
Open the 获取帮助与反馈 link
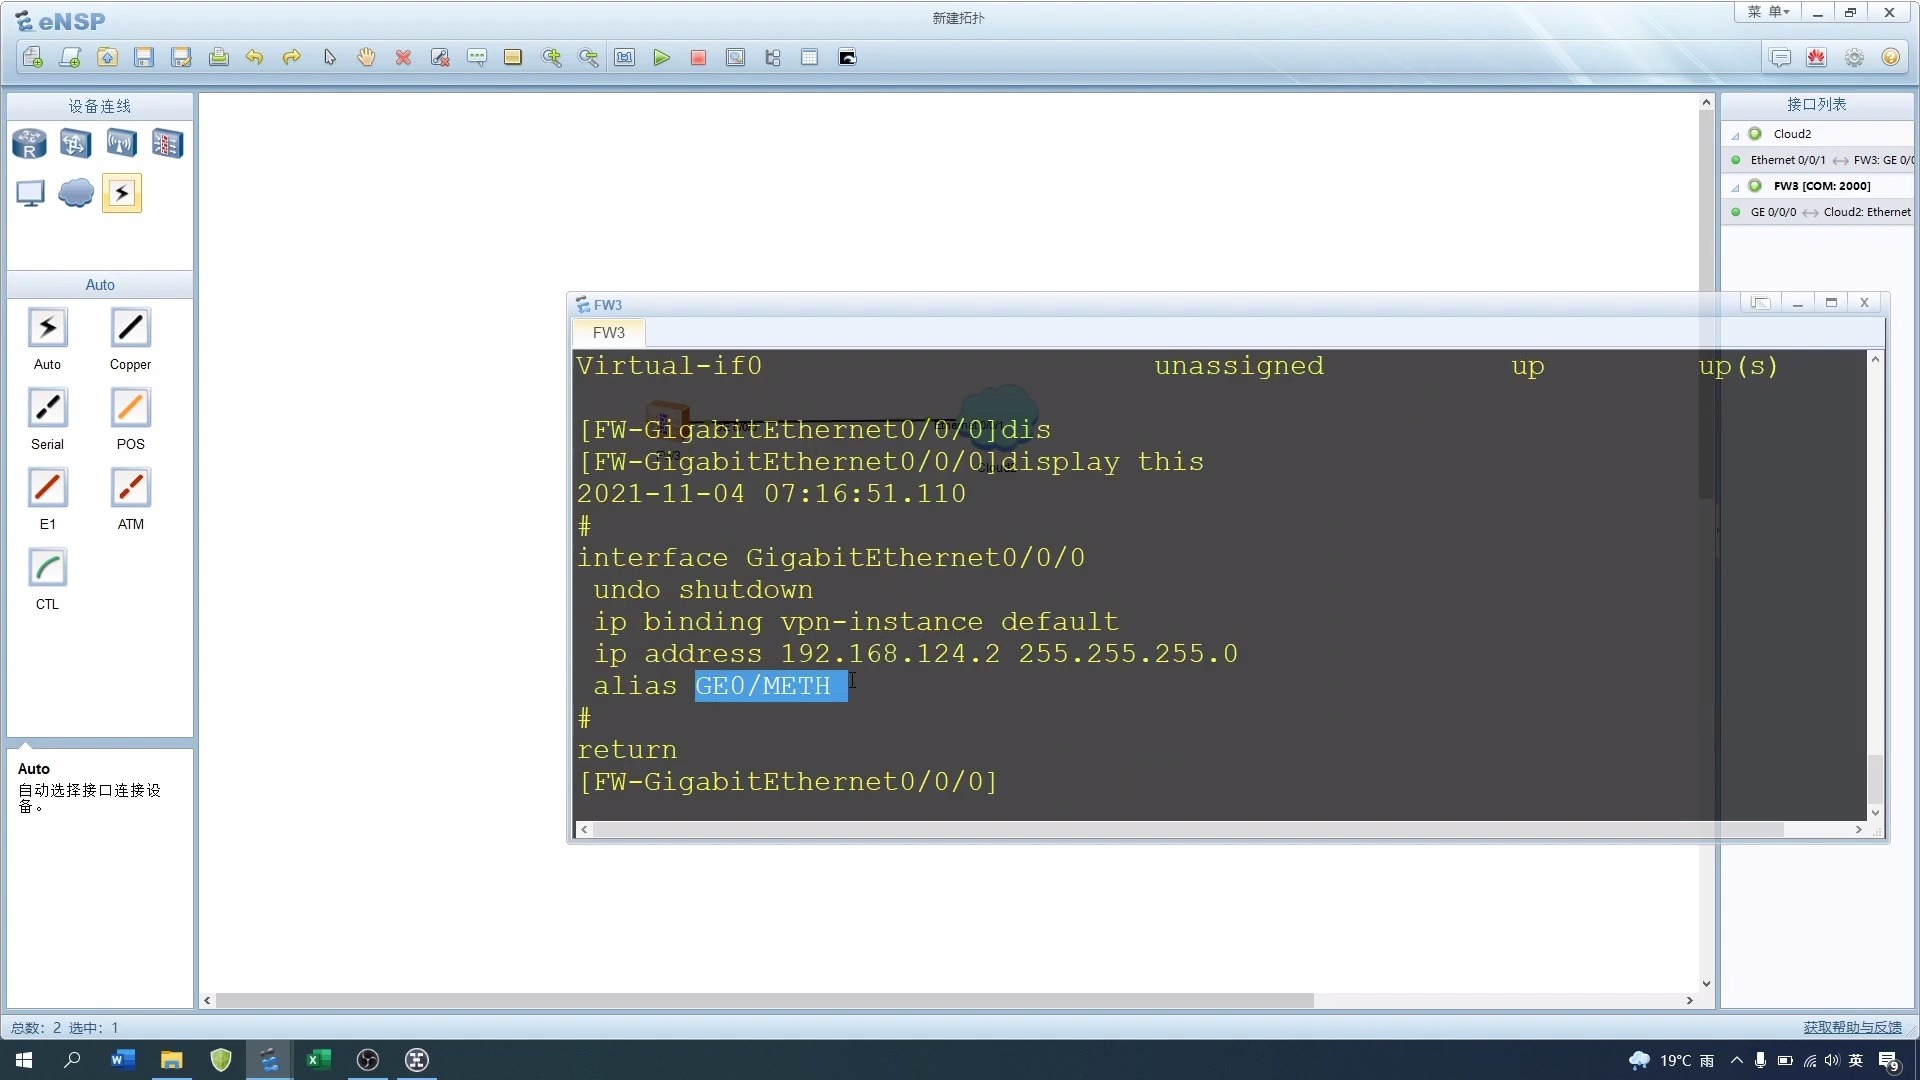1852,1027
